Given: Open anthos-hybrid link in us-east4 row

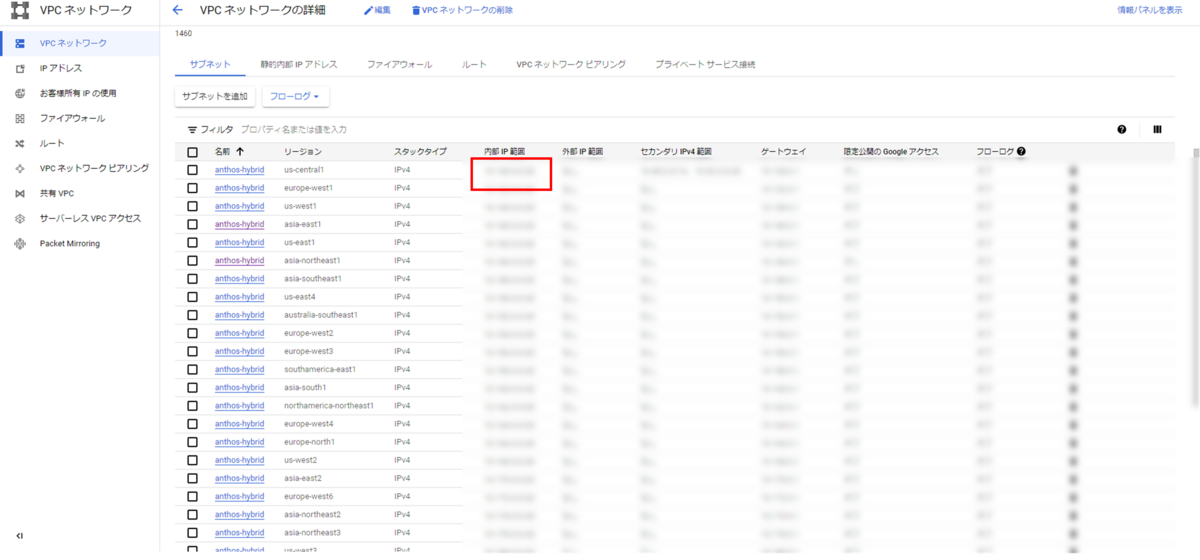Looking at the screenshot, I should point(239,296).
